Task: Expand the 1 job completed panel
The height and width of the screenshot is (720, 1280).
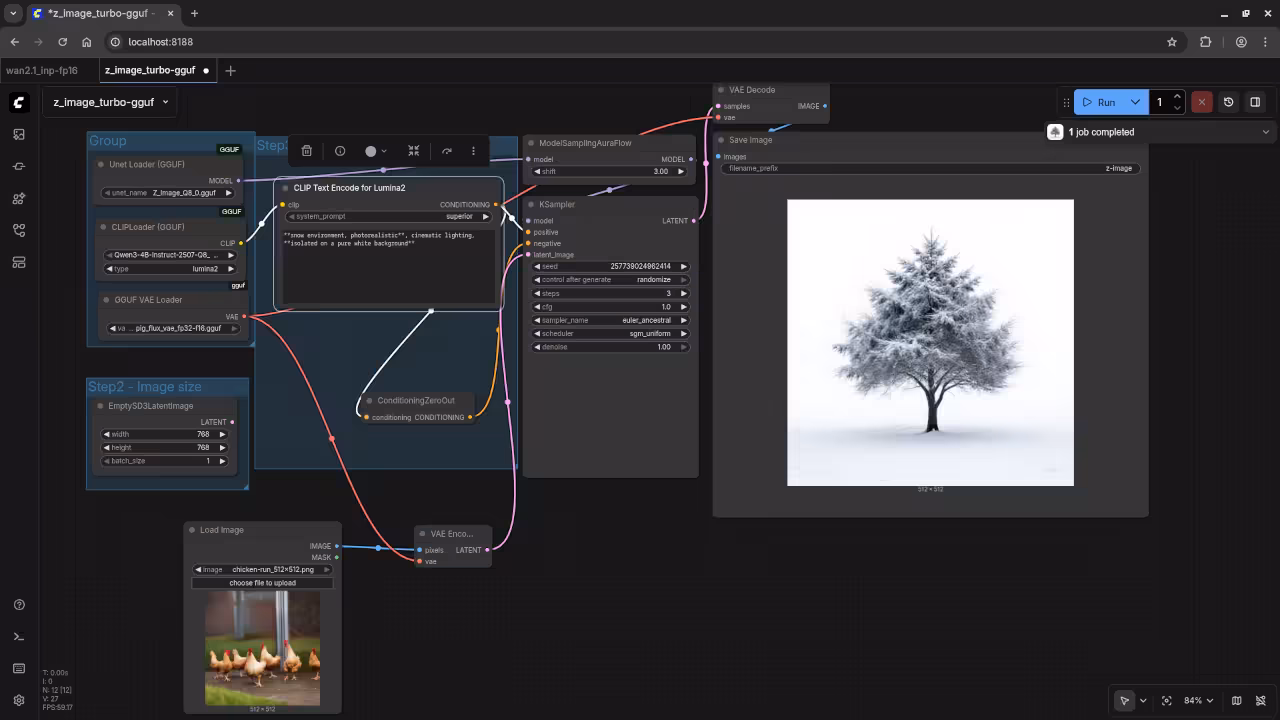Action: pos(1265,132)
